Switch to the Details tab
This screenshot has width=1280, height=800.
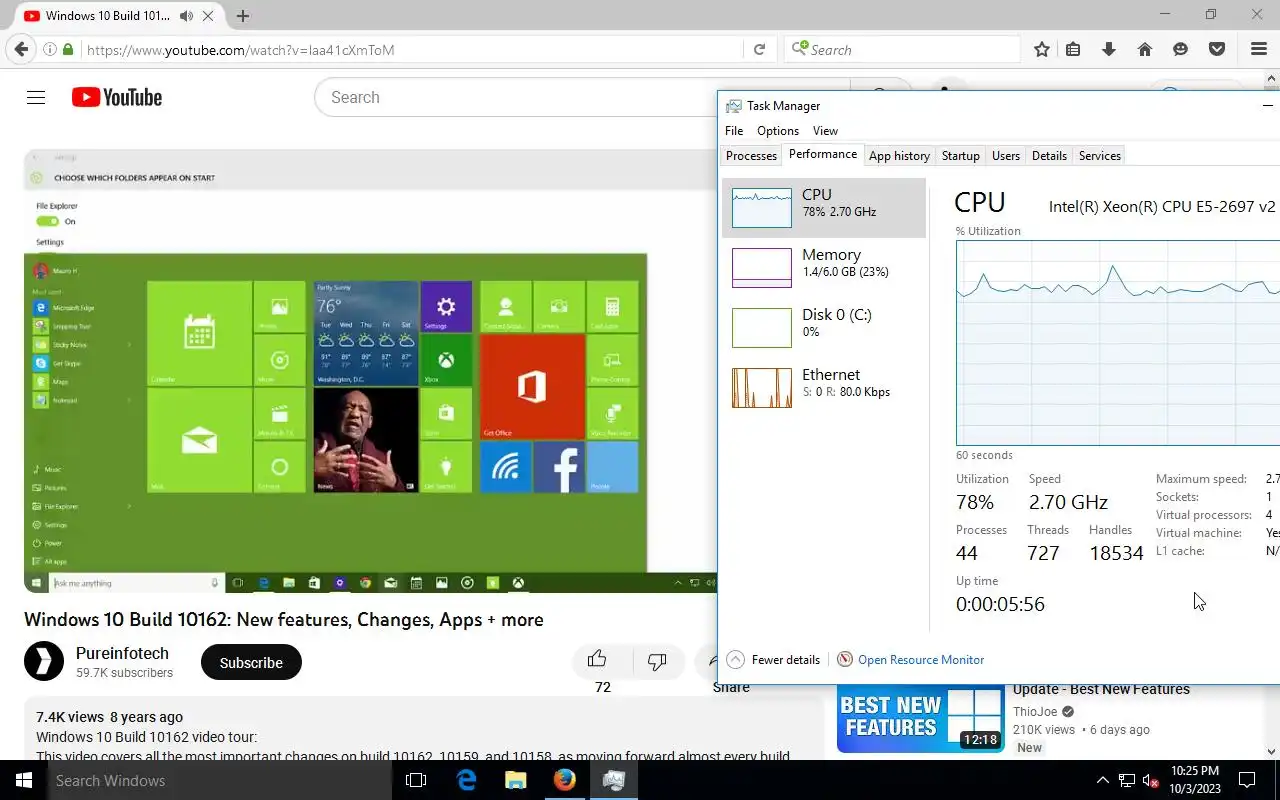click(1049, 155)
